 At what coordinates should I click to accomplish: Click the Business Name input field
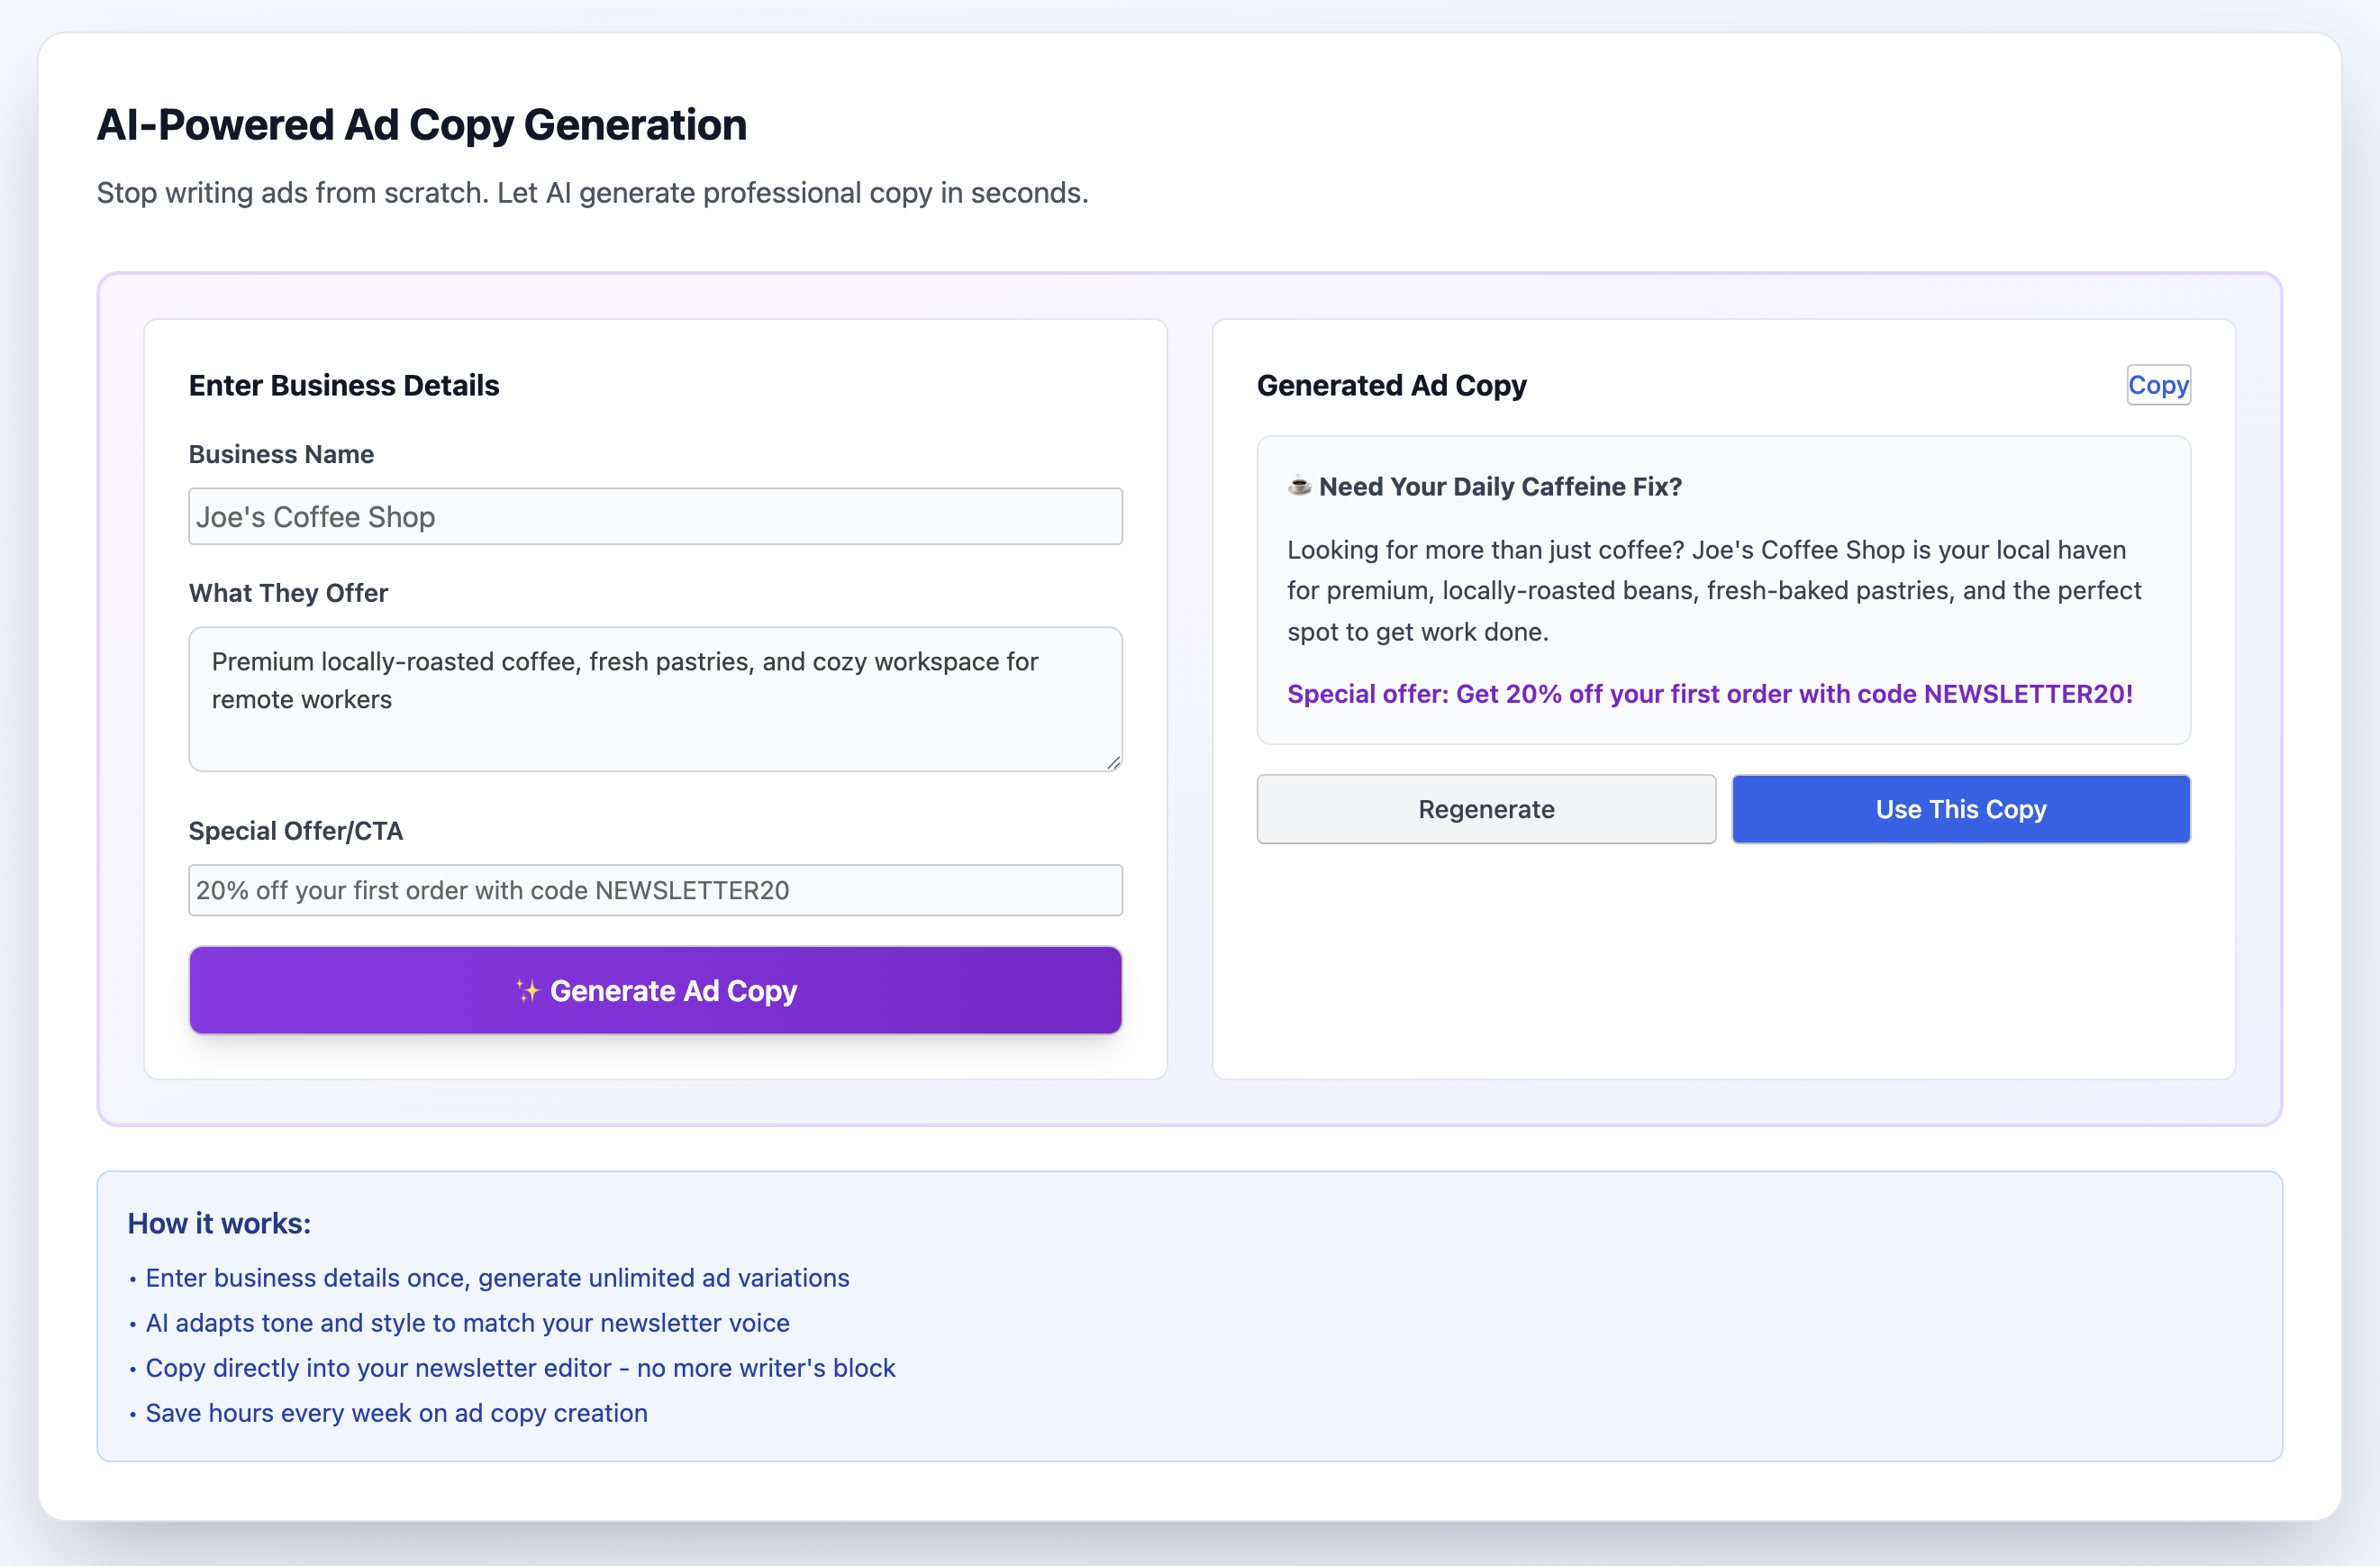pos(655,516)
